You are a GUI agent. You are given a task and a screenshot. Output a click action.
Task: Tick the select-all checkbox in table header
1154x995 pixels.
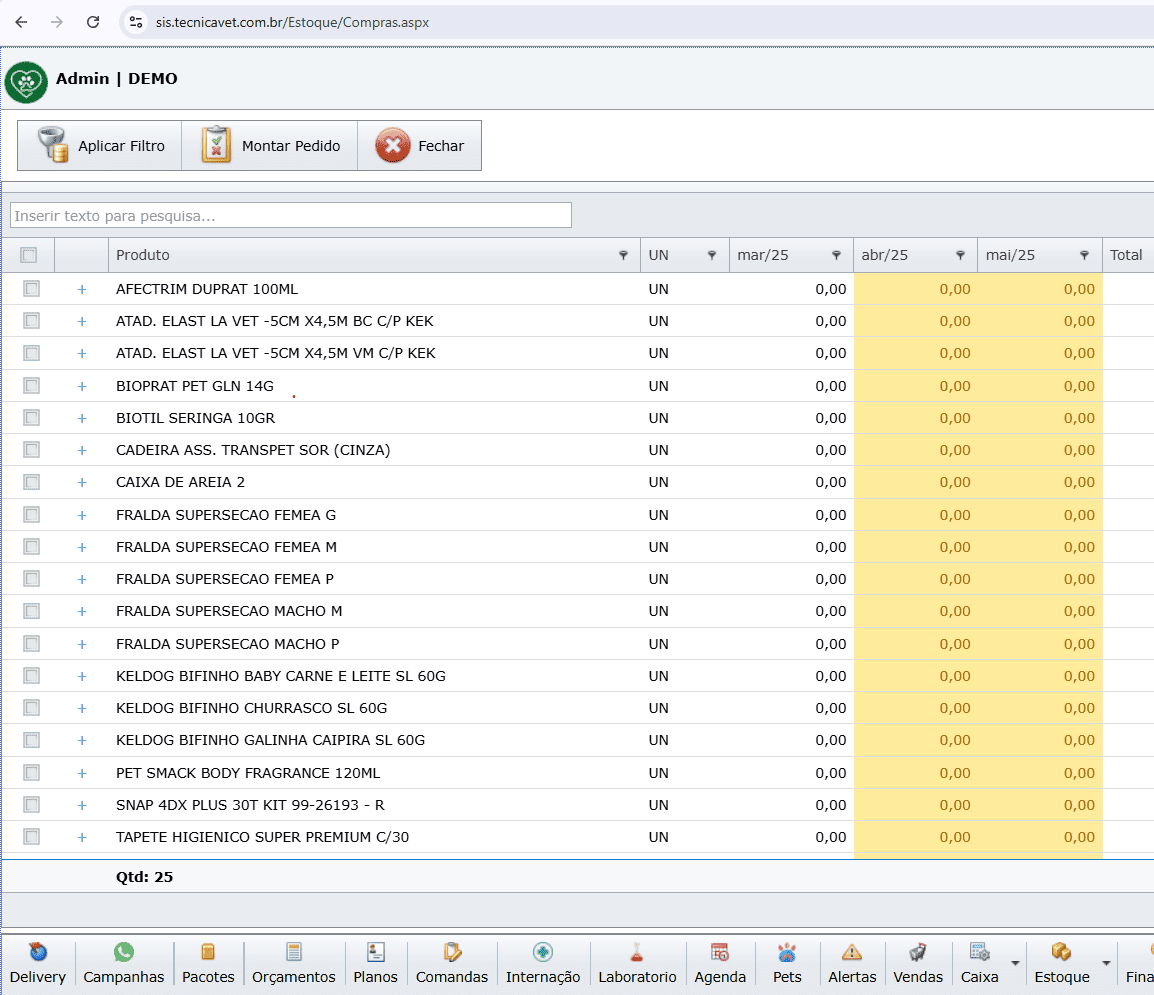(29, 255)
